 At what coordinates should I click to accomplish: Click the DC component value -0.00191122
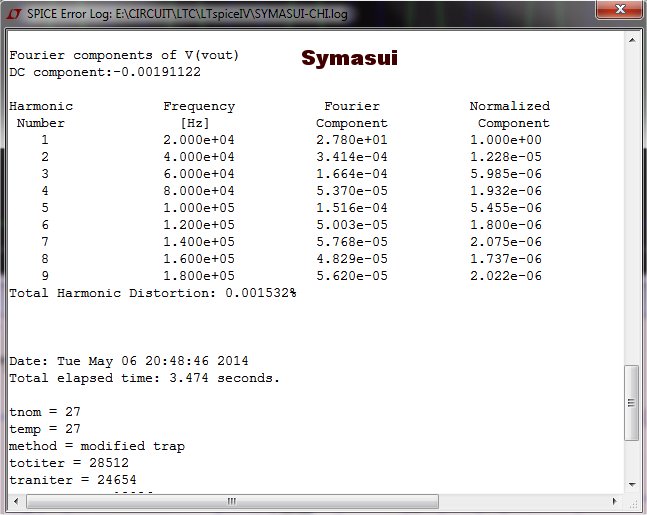coord(157,72)
